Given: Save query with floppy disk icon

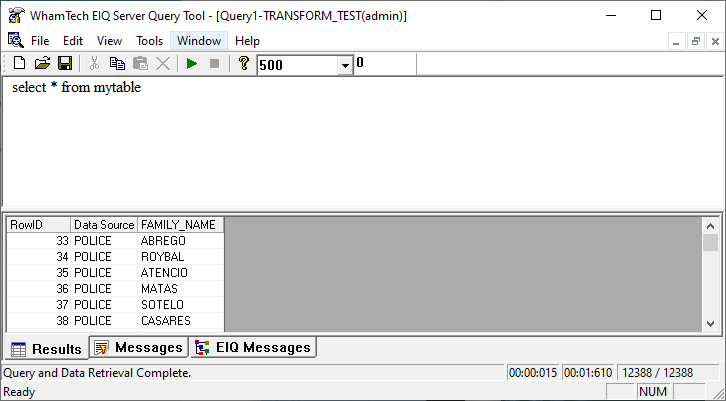Looking at the screenshot, I should click(65, 63).
